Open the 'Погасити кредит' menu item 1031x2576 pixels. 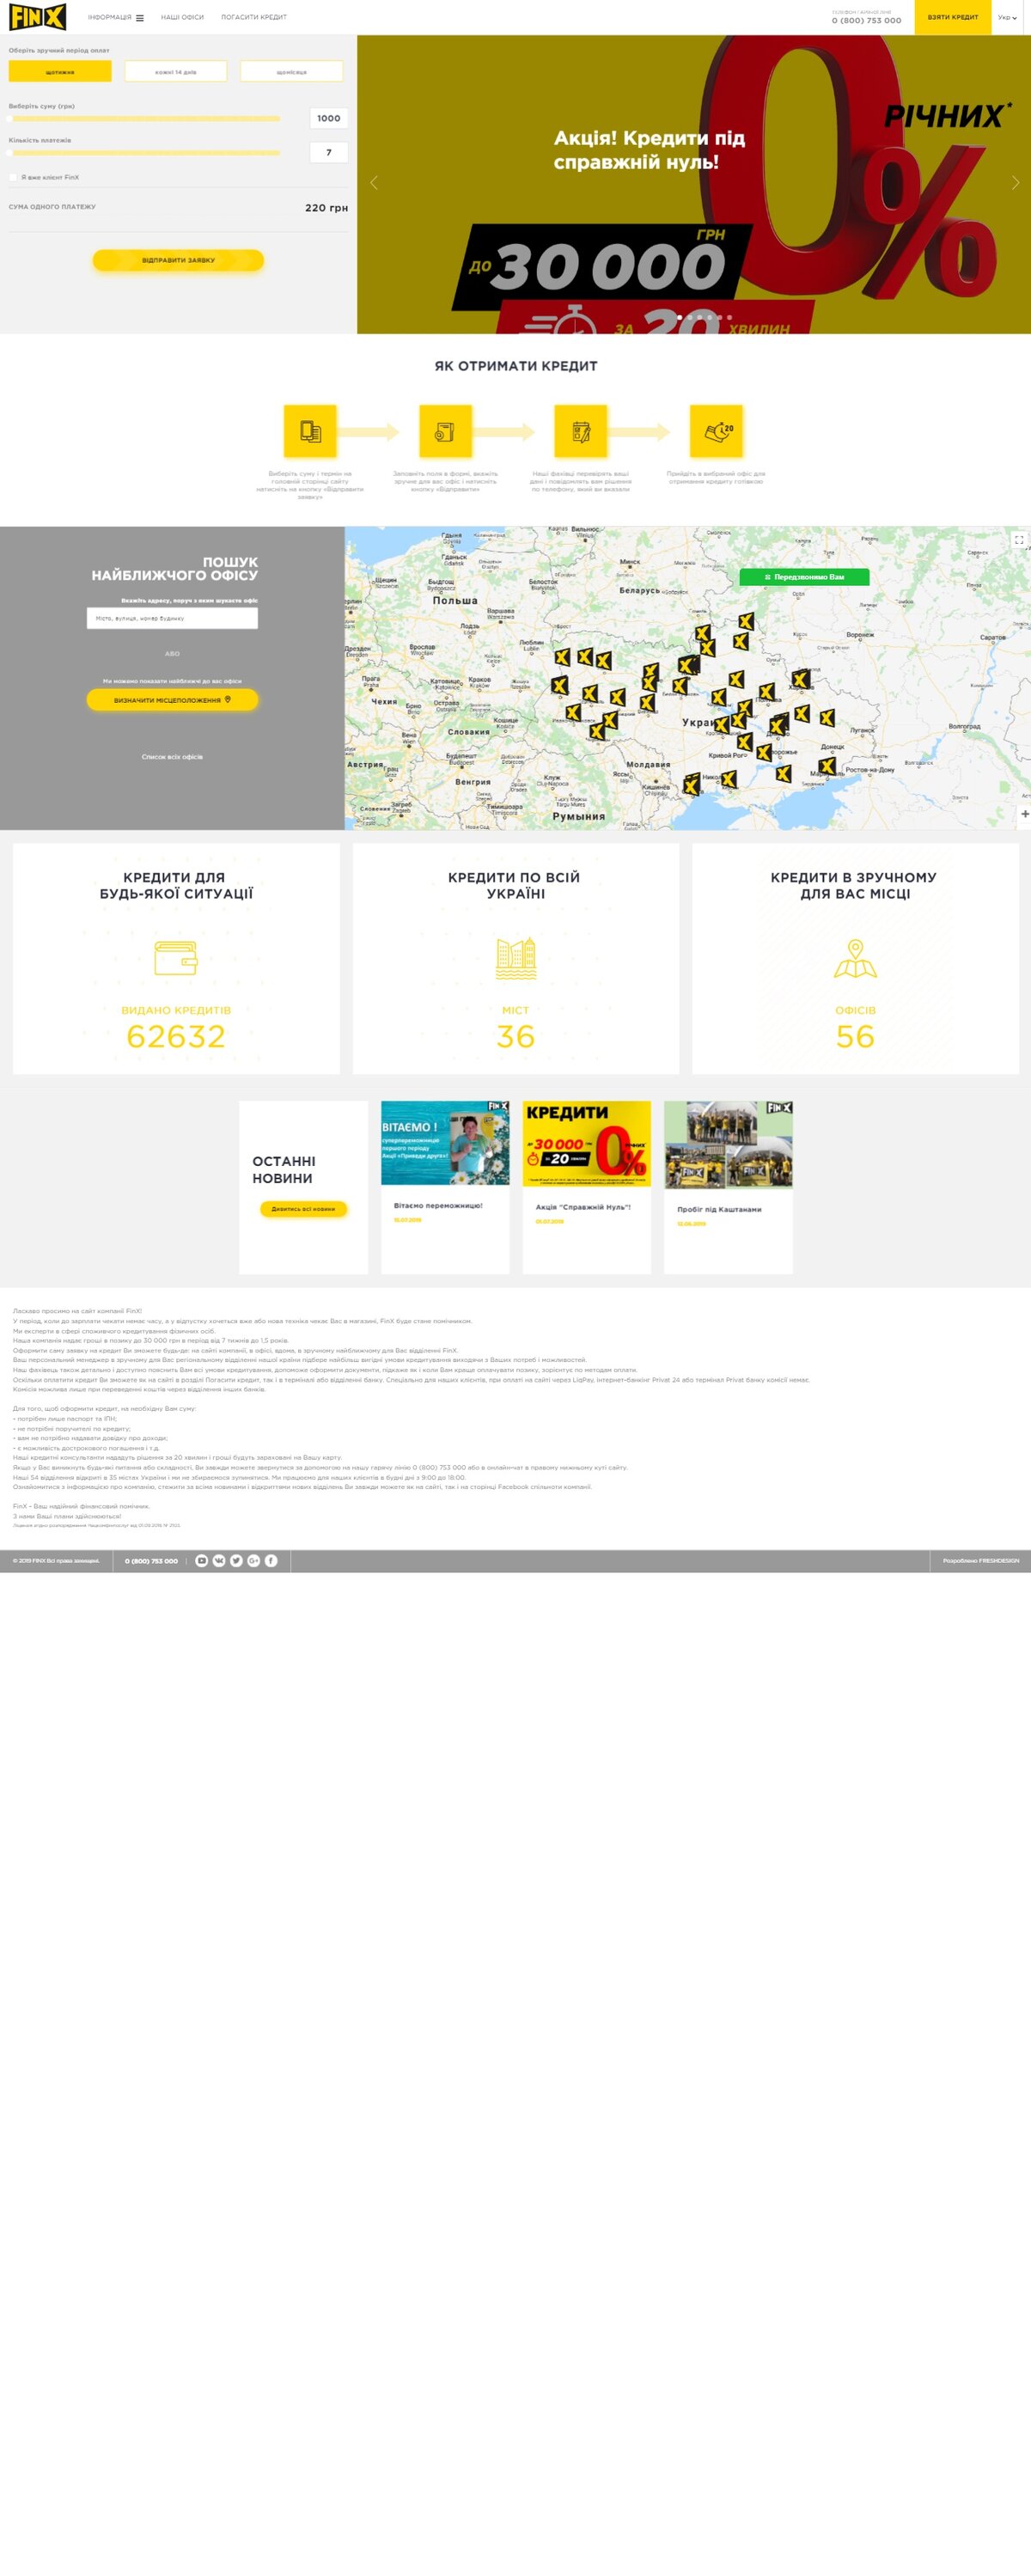(254, 17)
